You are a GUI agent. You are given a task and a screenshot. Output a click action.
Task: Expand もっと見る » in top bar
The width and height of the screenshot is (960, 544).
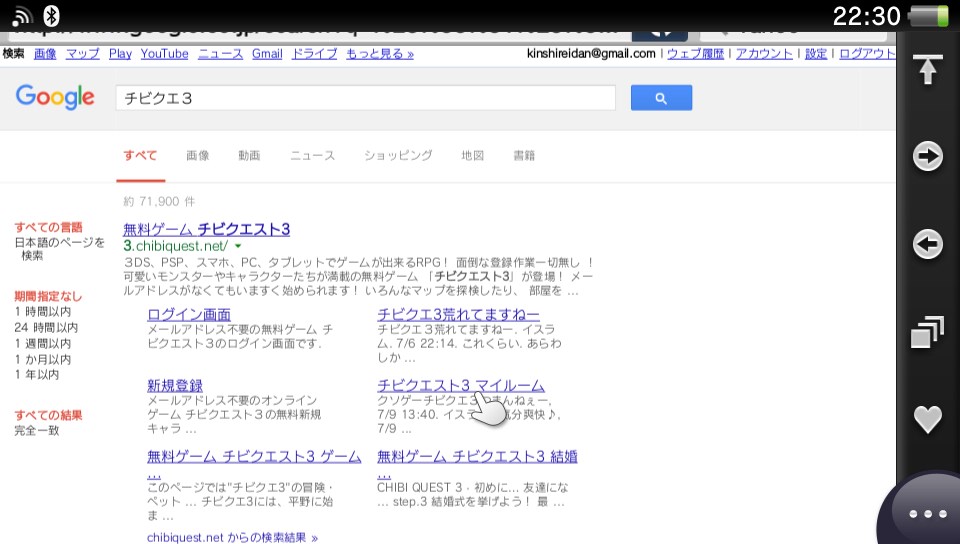click(380, 54)
